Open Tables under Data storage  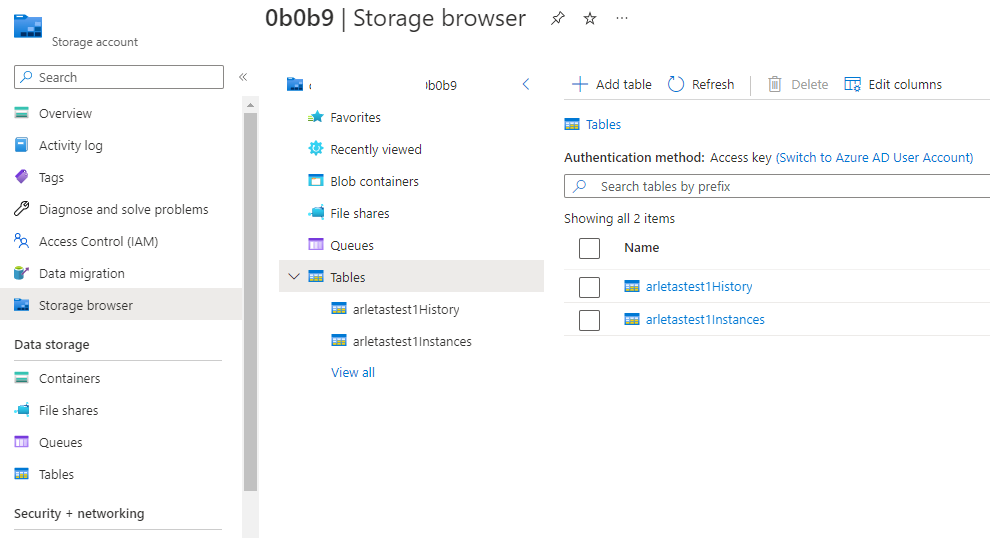point(56,474)
